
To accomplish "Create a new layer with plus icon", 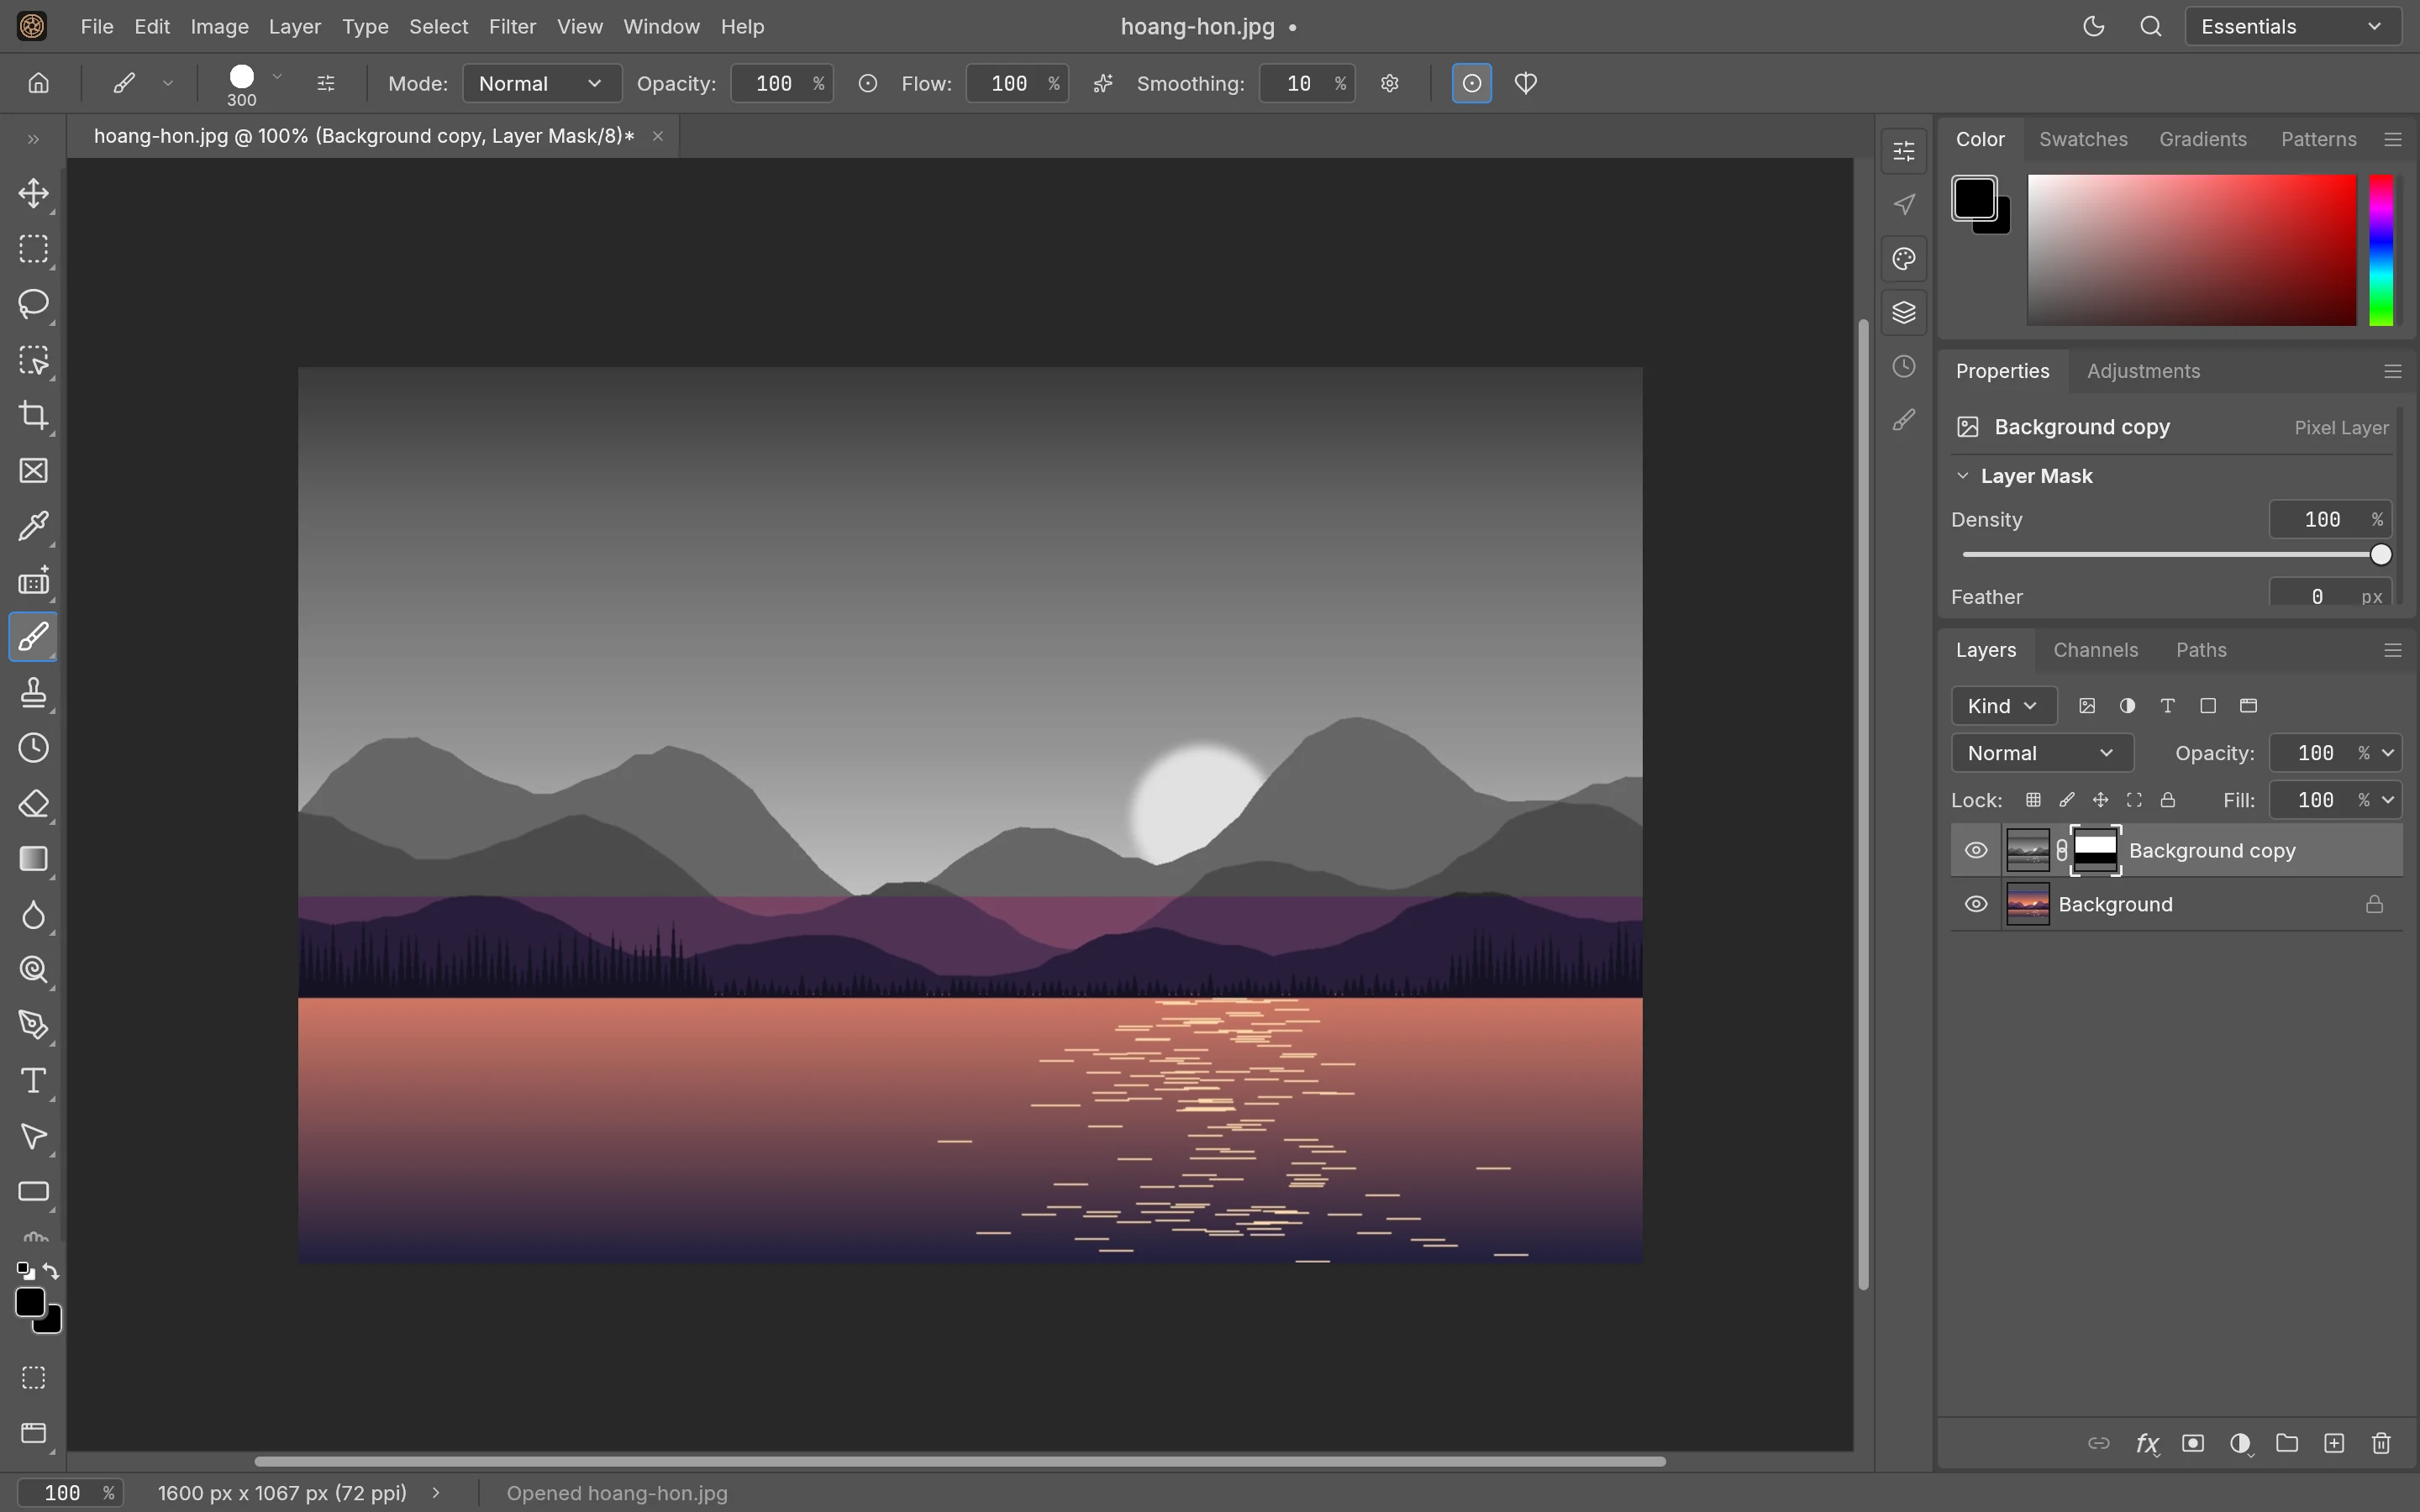I will click(2334, 1443).
